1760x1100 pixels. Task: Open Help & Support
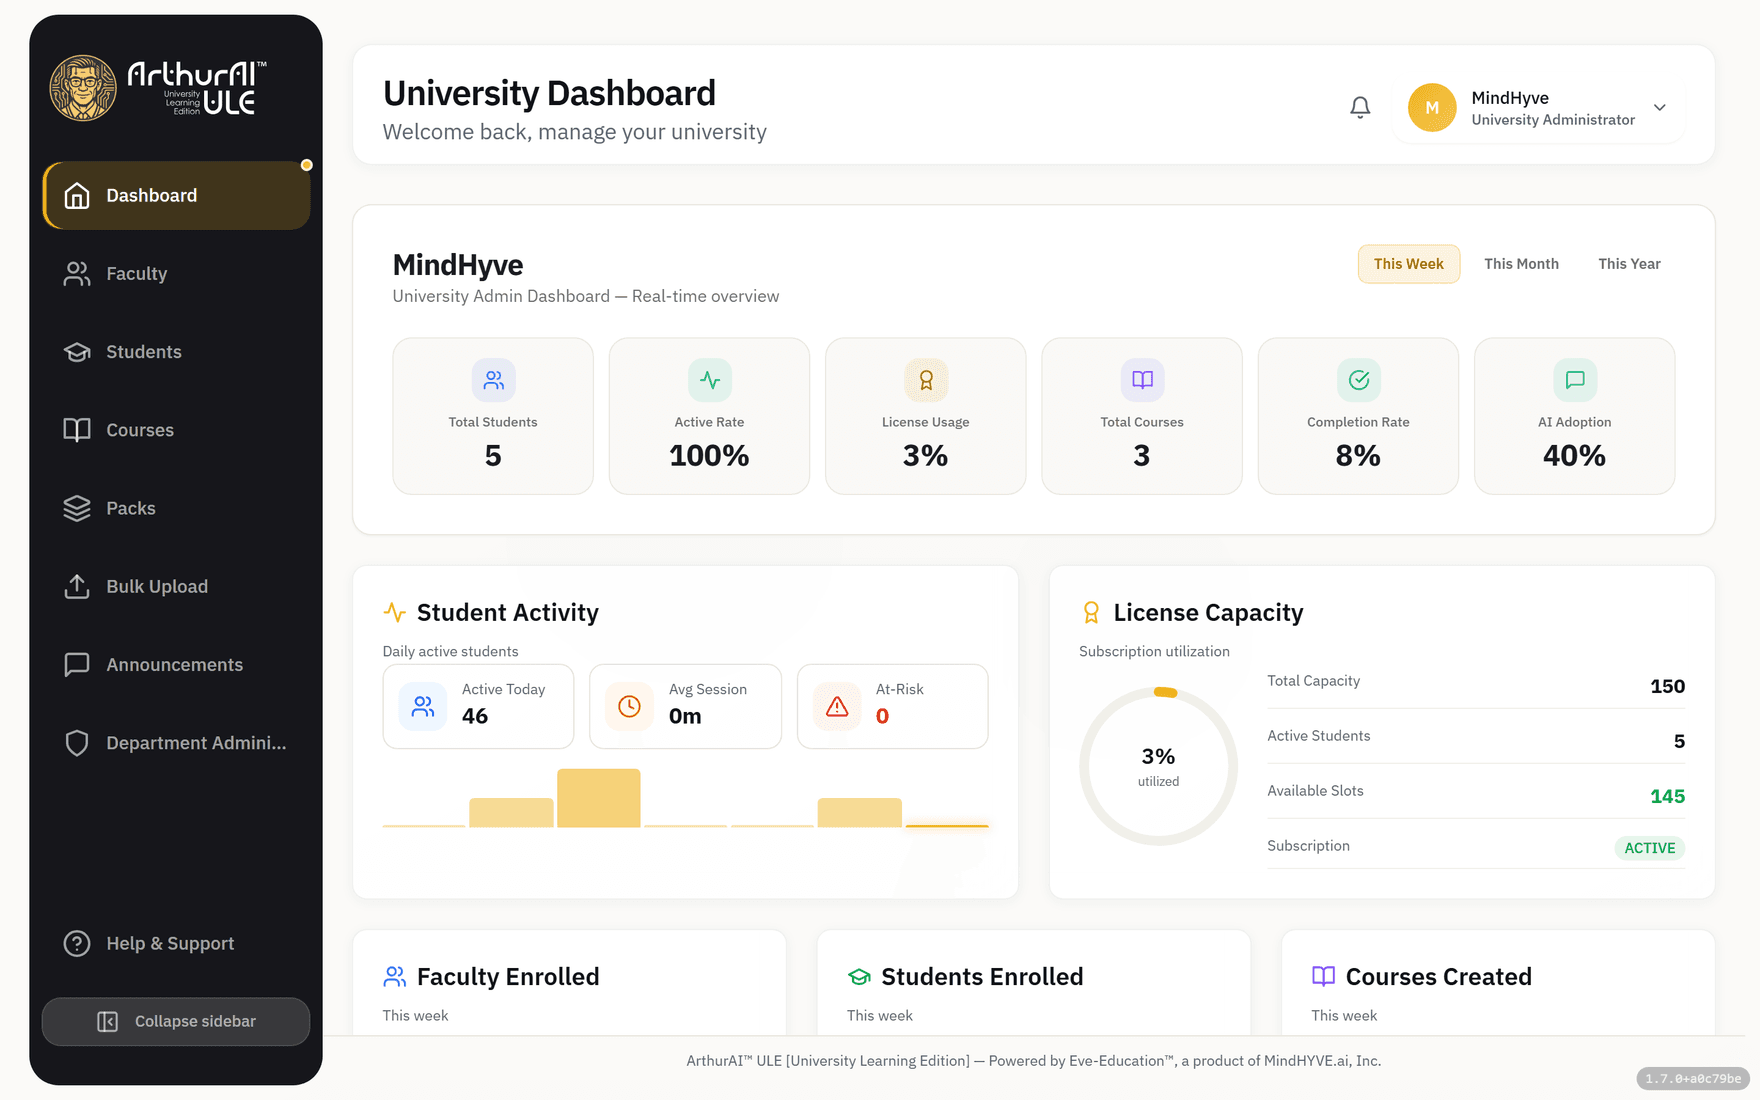pyautogui.click(x=176, y=943)
